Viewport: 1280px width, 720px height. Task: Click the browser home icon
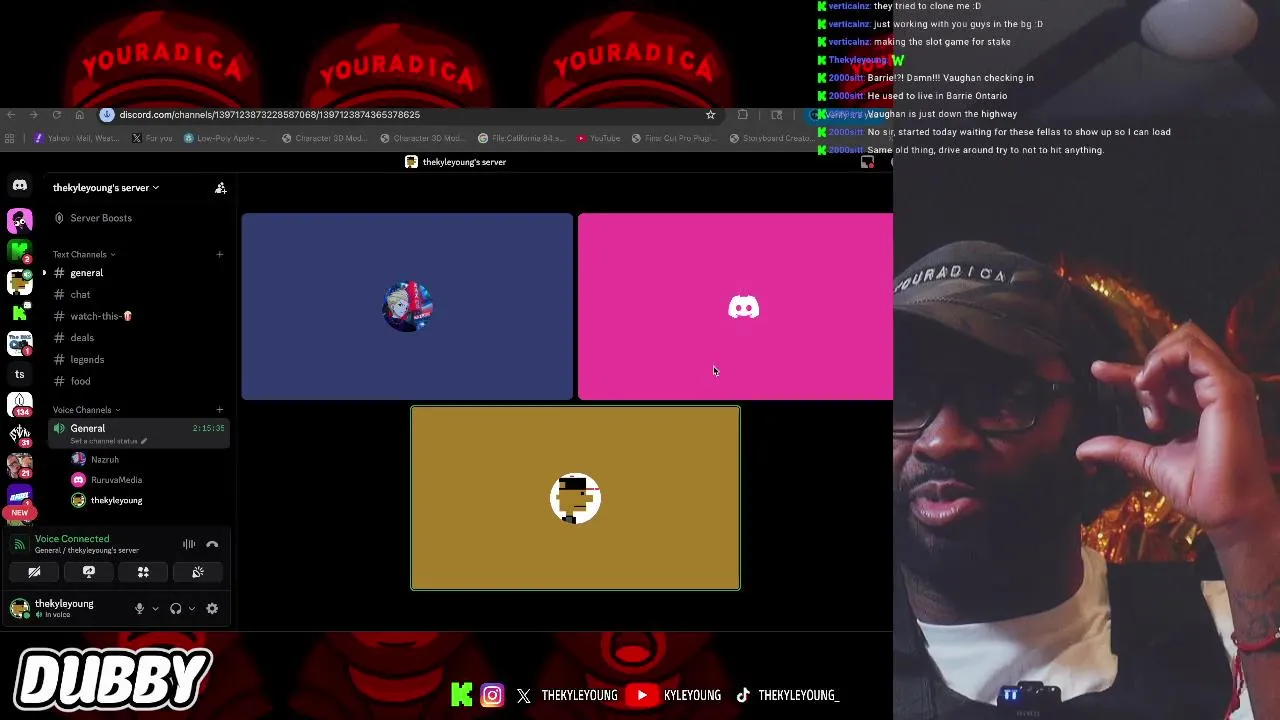tap(81, 115)
